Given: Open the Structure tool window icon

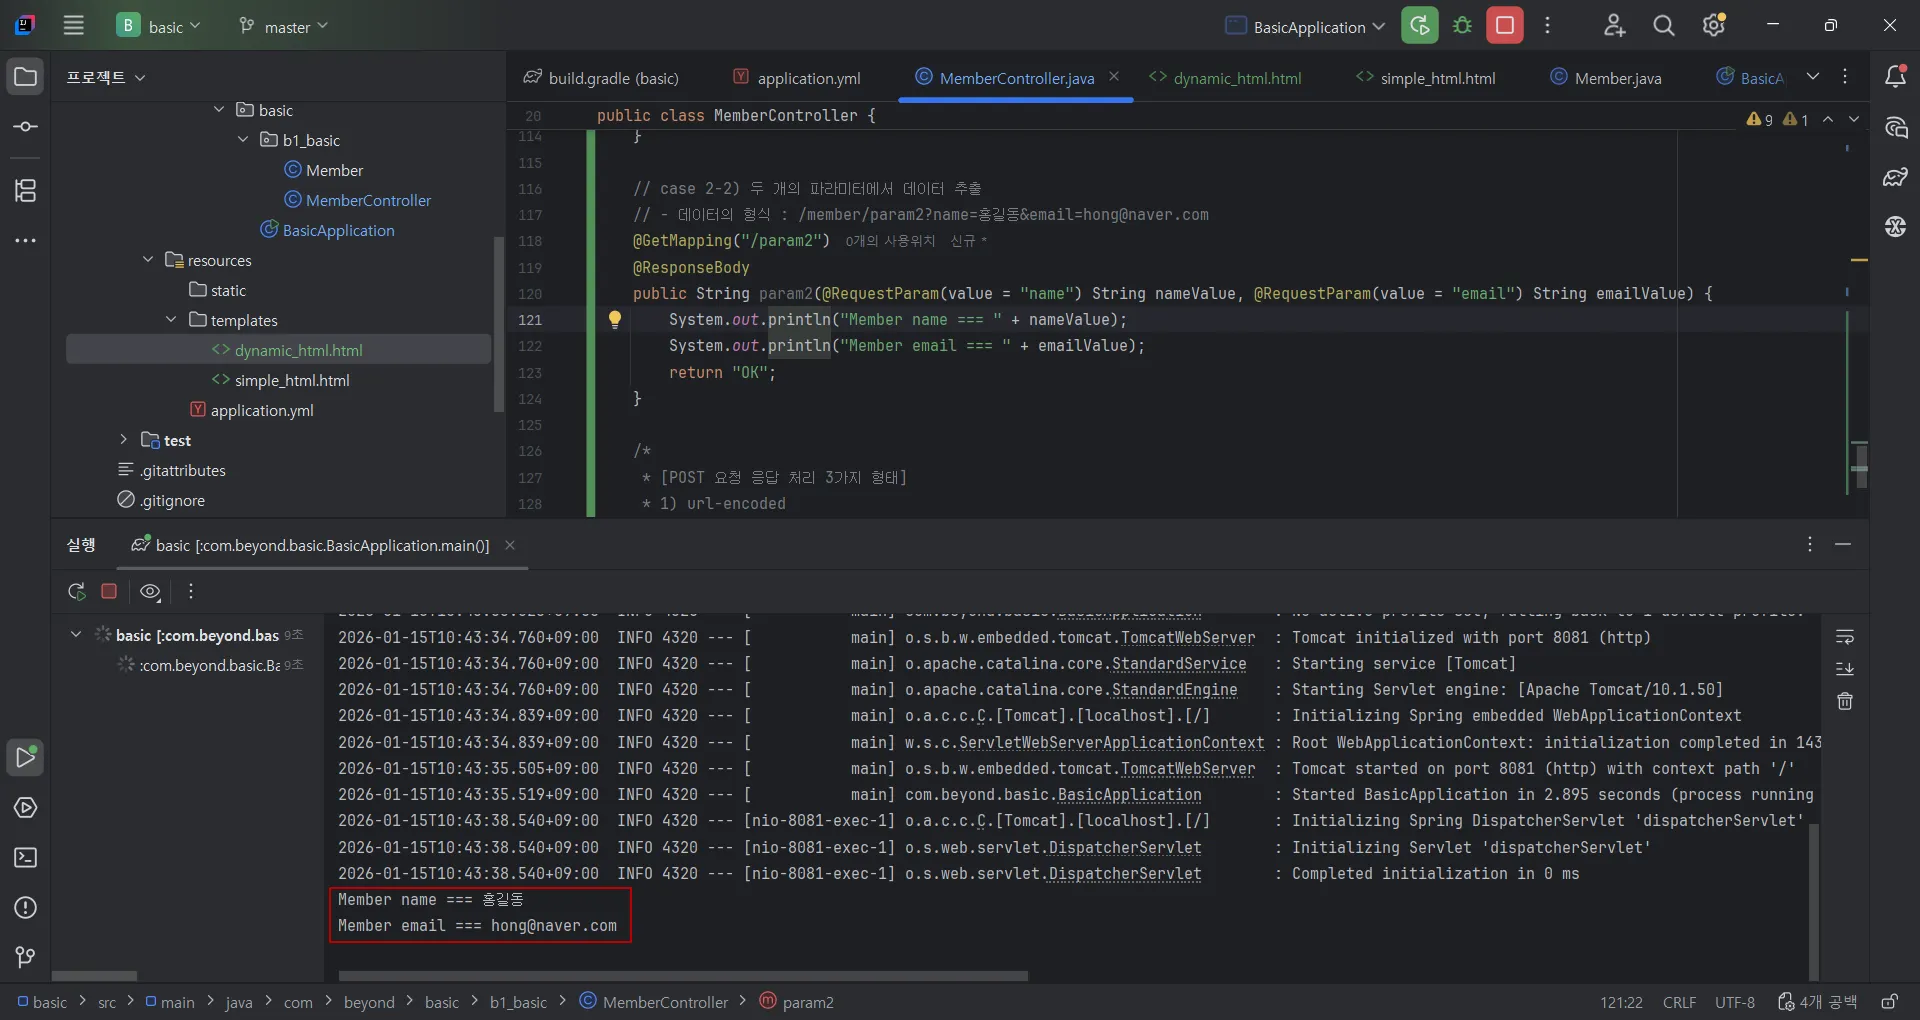Looking at the screenshot, I should coord(26,190).
